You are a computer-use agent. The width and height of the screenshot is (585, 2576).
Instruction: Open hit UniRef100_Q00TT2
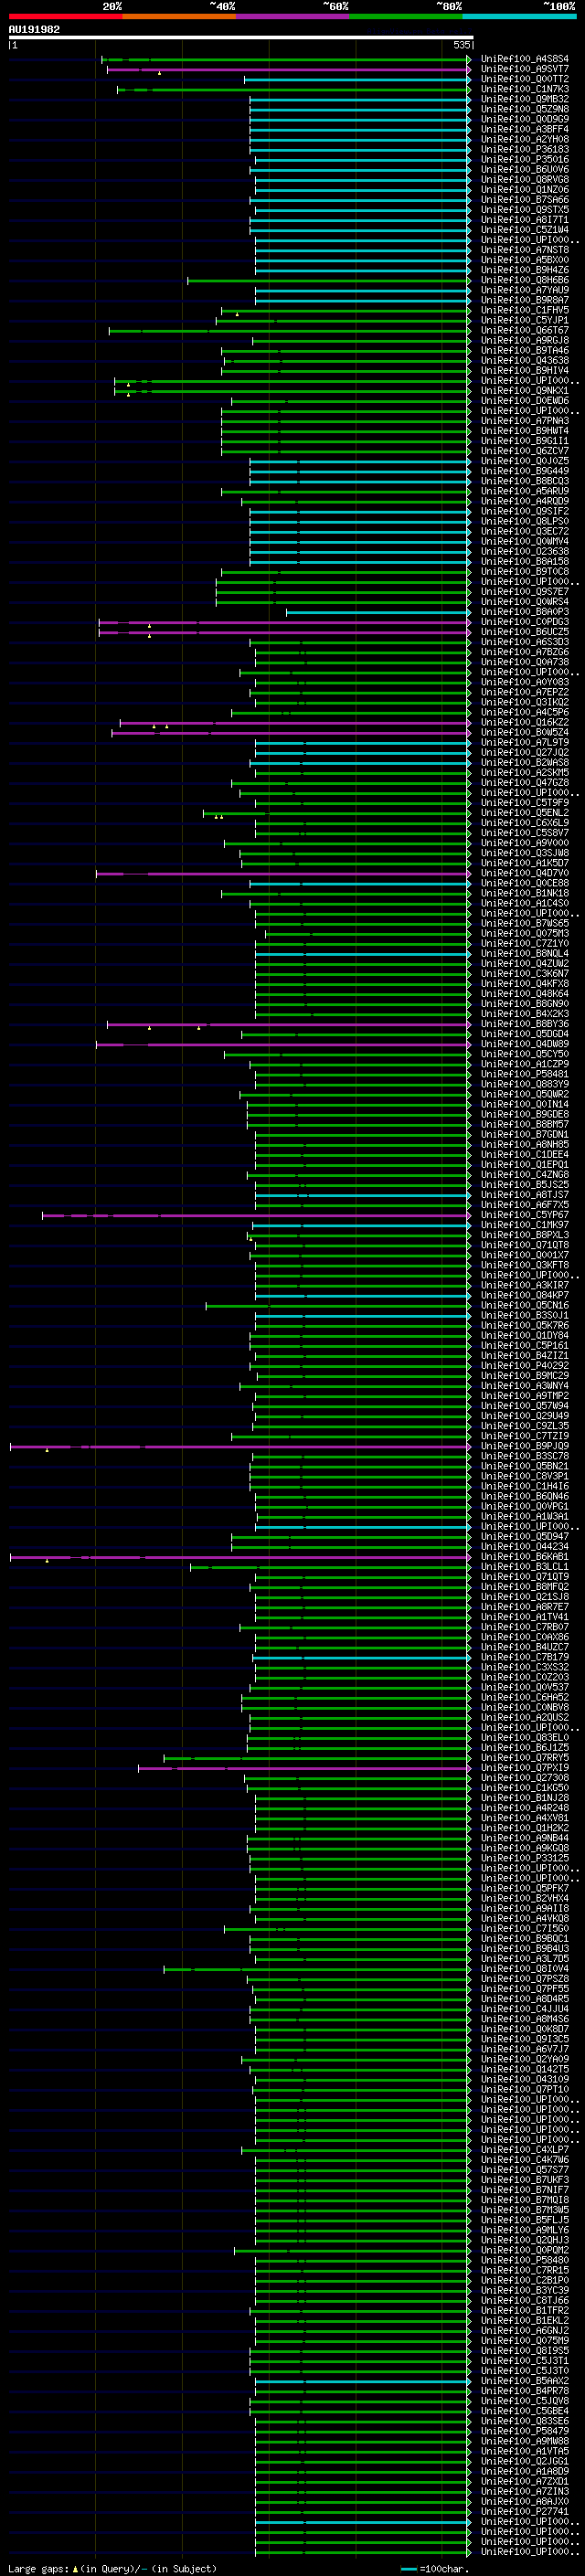[524, 79]
